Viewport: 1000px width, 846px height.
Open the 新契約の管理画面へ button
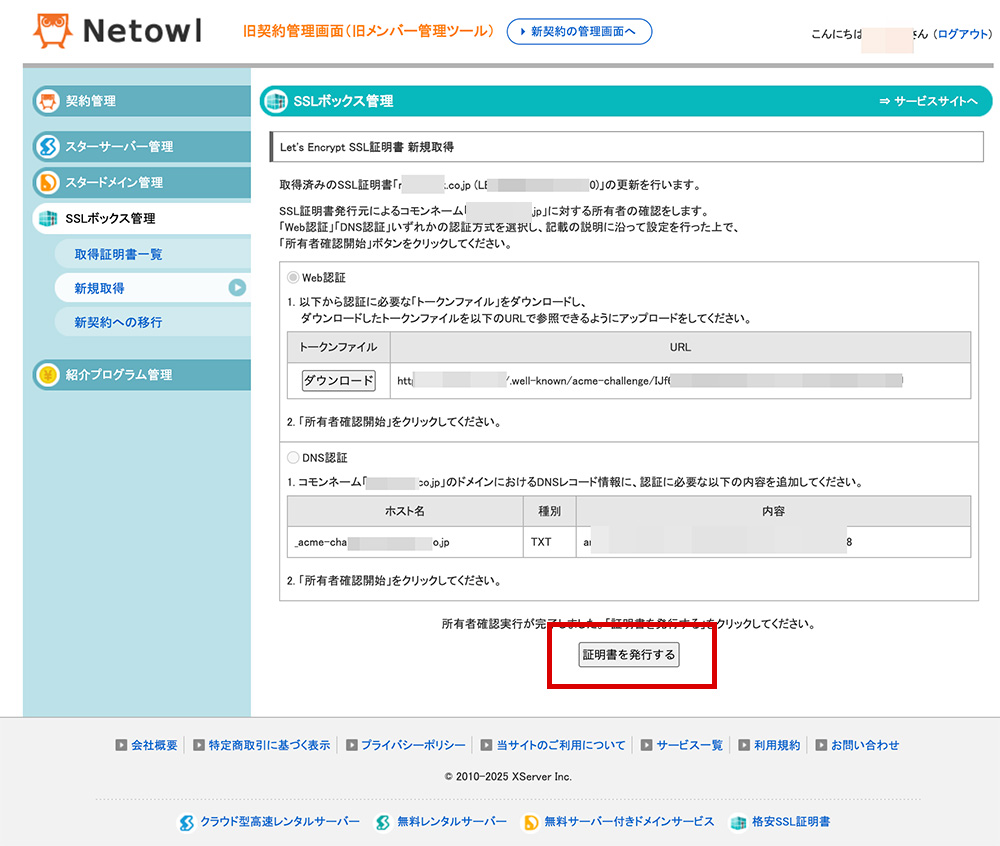point(578,31)
